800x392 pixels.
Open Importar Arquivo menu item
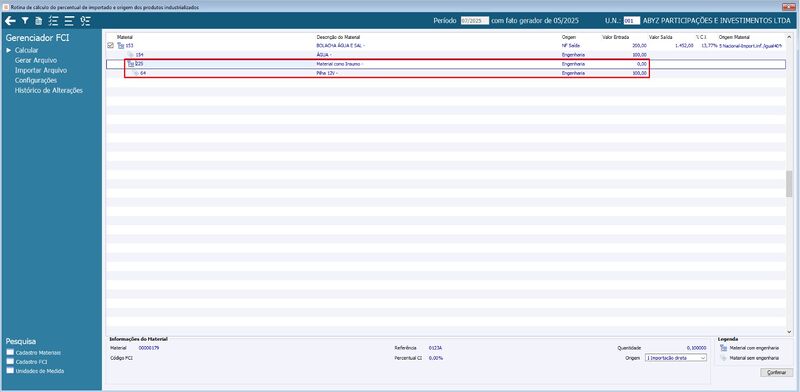click(x=41, y=70)
